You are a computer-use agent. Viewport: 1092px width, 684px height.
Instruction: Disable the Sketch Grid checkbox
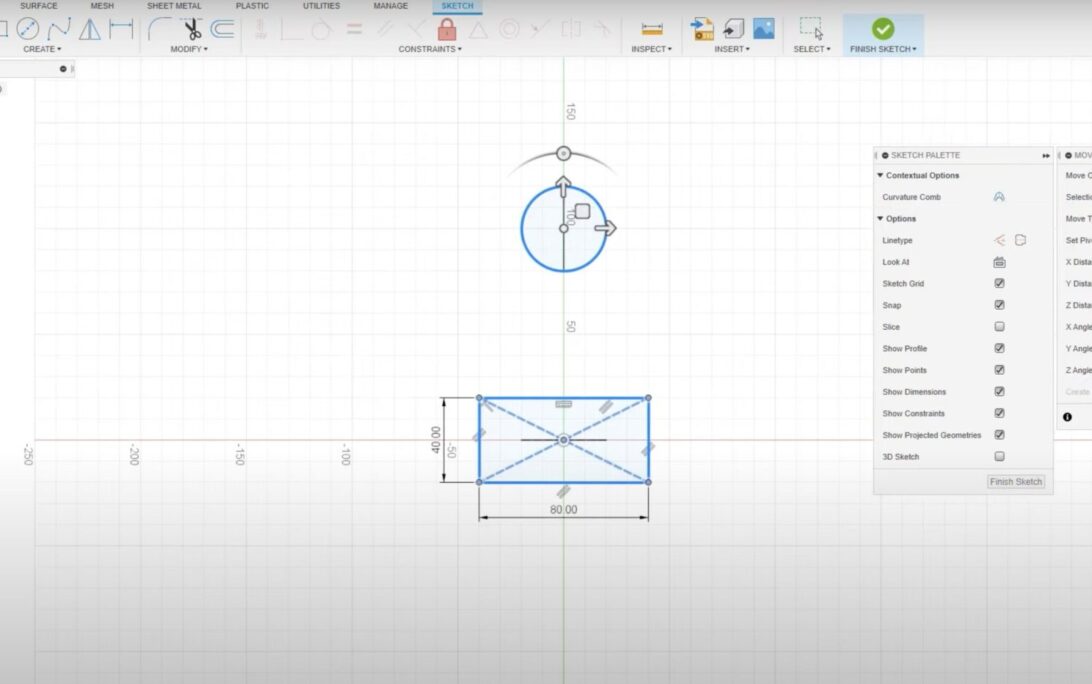[999, 284]
